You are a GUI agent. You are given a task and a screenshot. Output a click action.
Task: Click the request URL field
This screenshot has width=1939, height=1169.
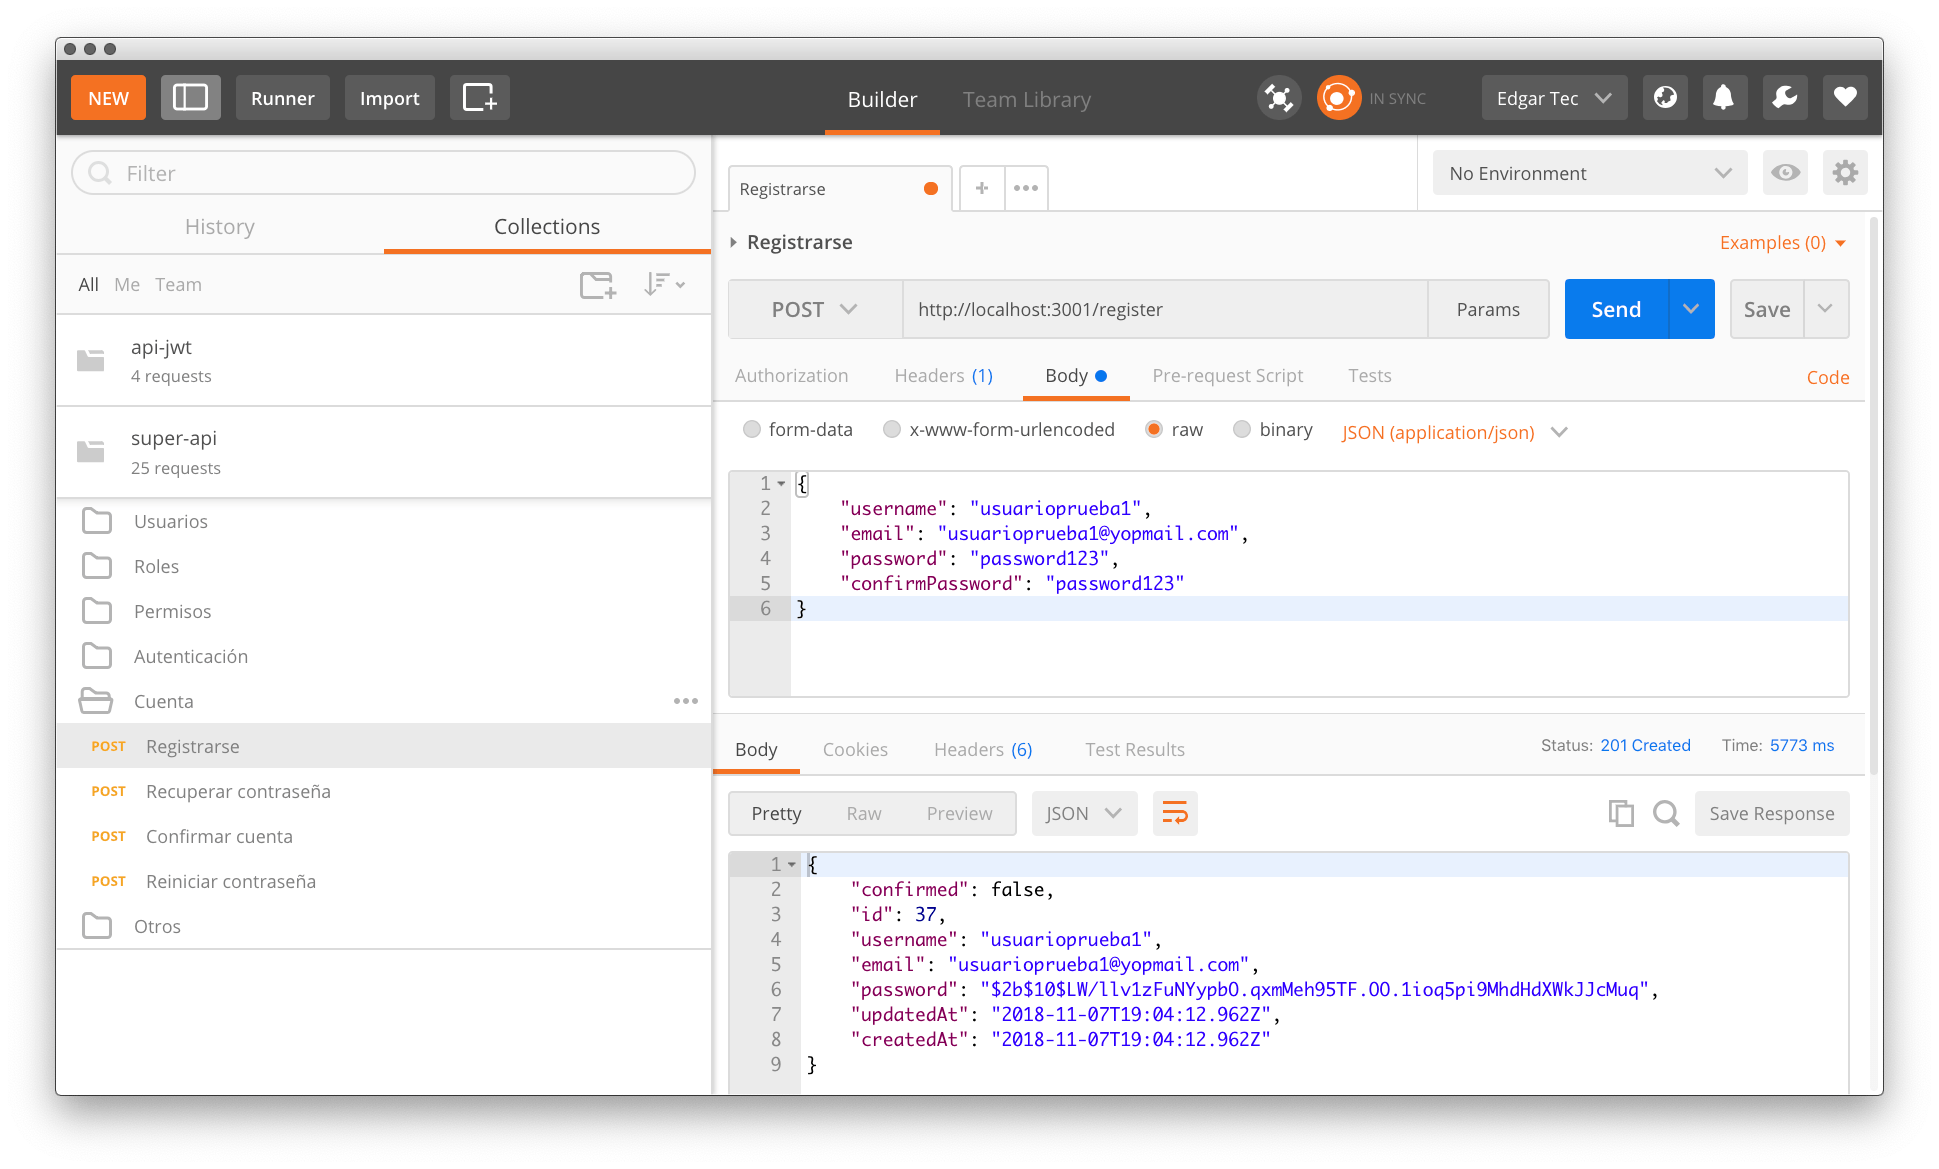(1164, 309)
